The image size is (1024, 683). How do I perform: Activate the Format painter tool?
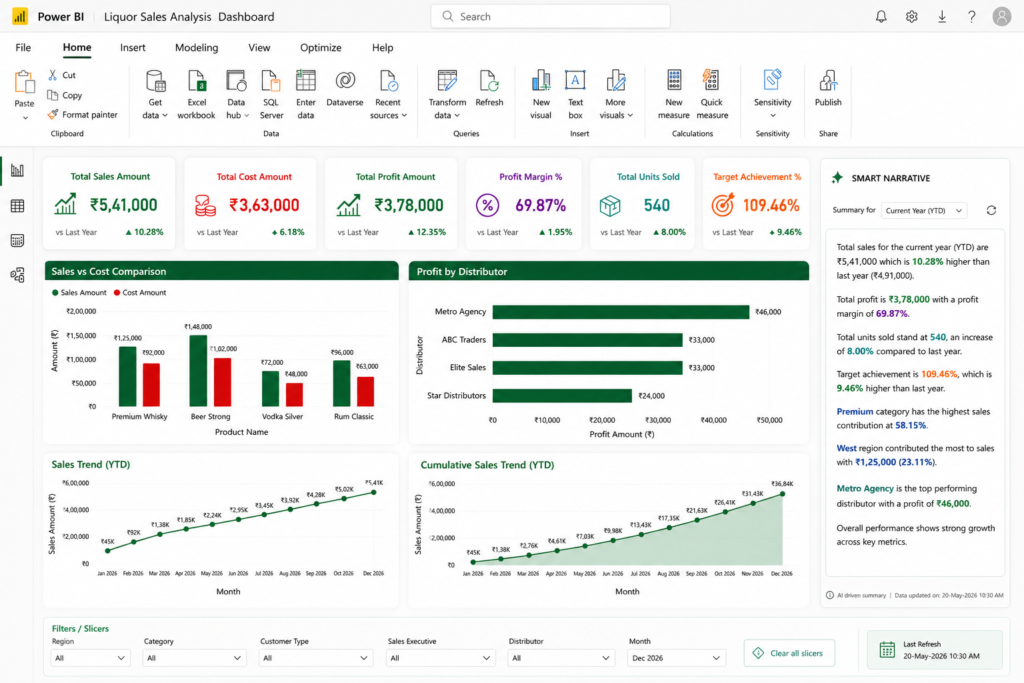[x=82, y=114]
